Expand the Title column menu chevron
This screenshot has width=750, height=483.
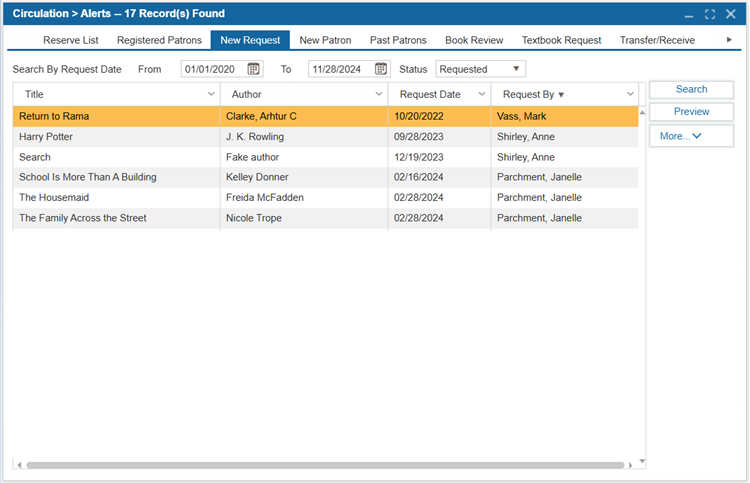(211, 94)
